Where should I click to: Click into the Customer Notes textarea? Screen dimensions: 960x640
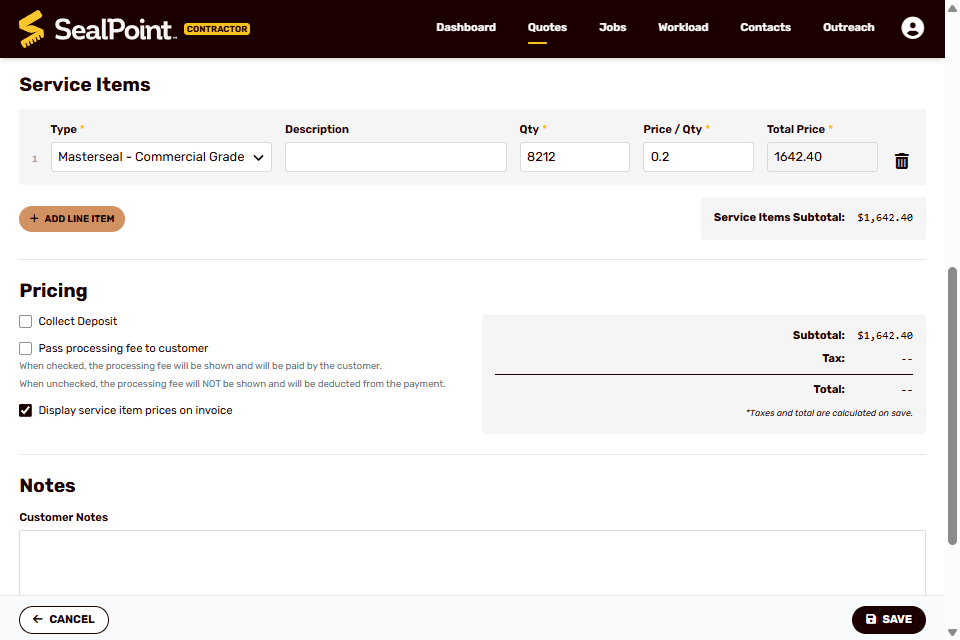(x=472, y=562)
